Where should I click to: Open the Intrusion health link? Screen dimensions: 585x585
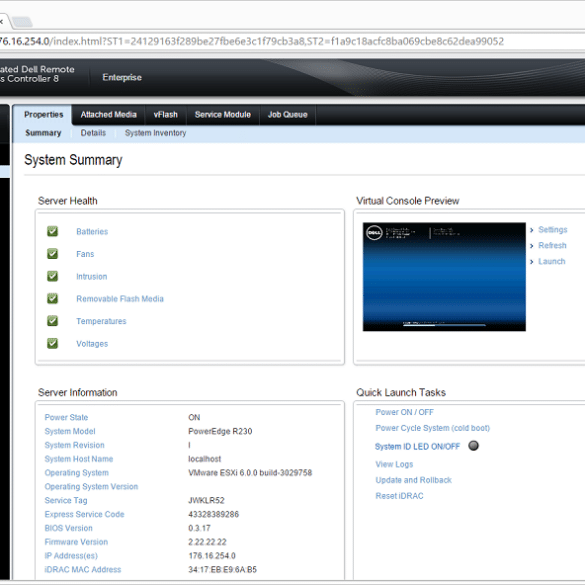tap(92, 276)
